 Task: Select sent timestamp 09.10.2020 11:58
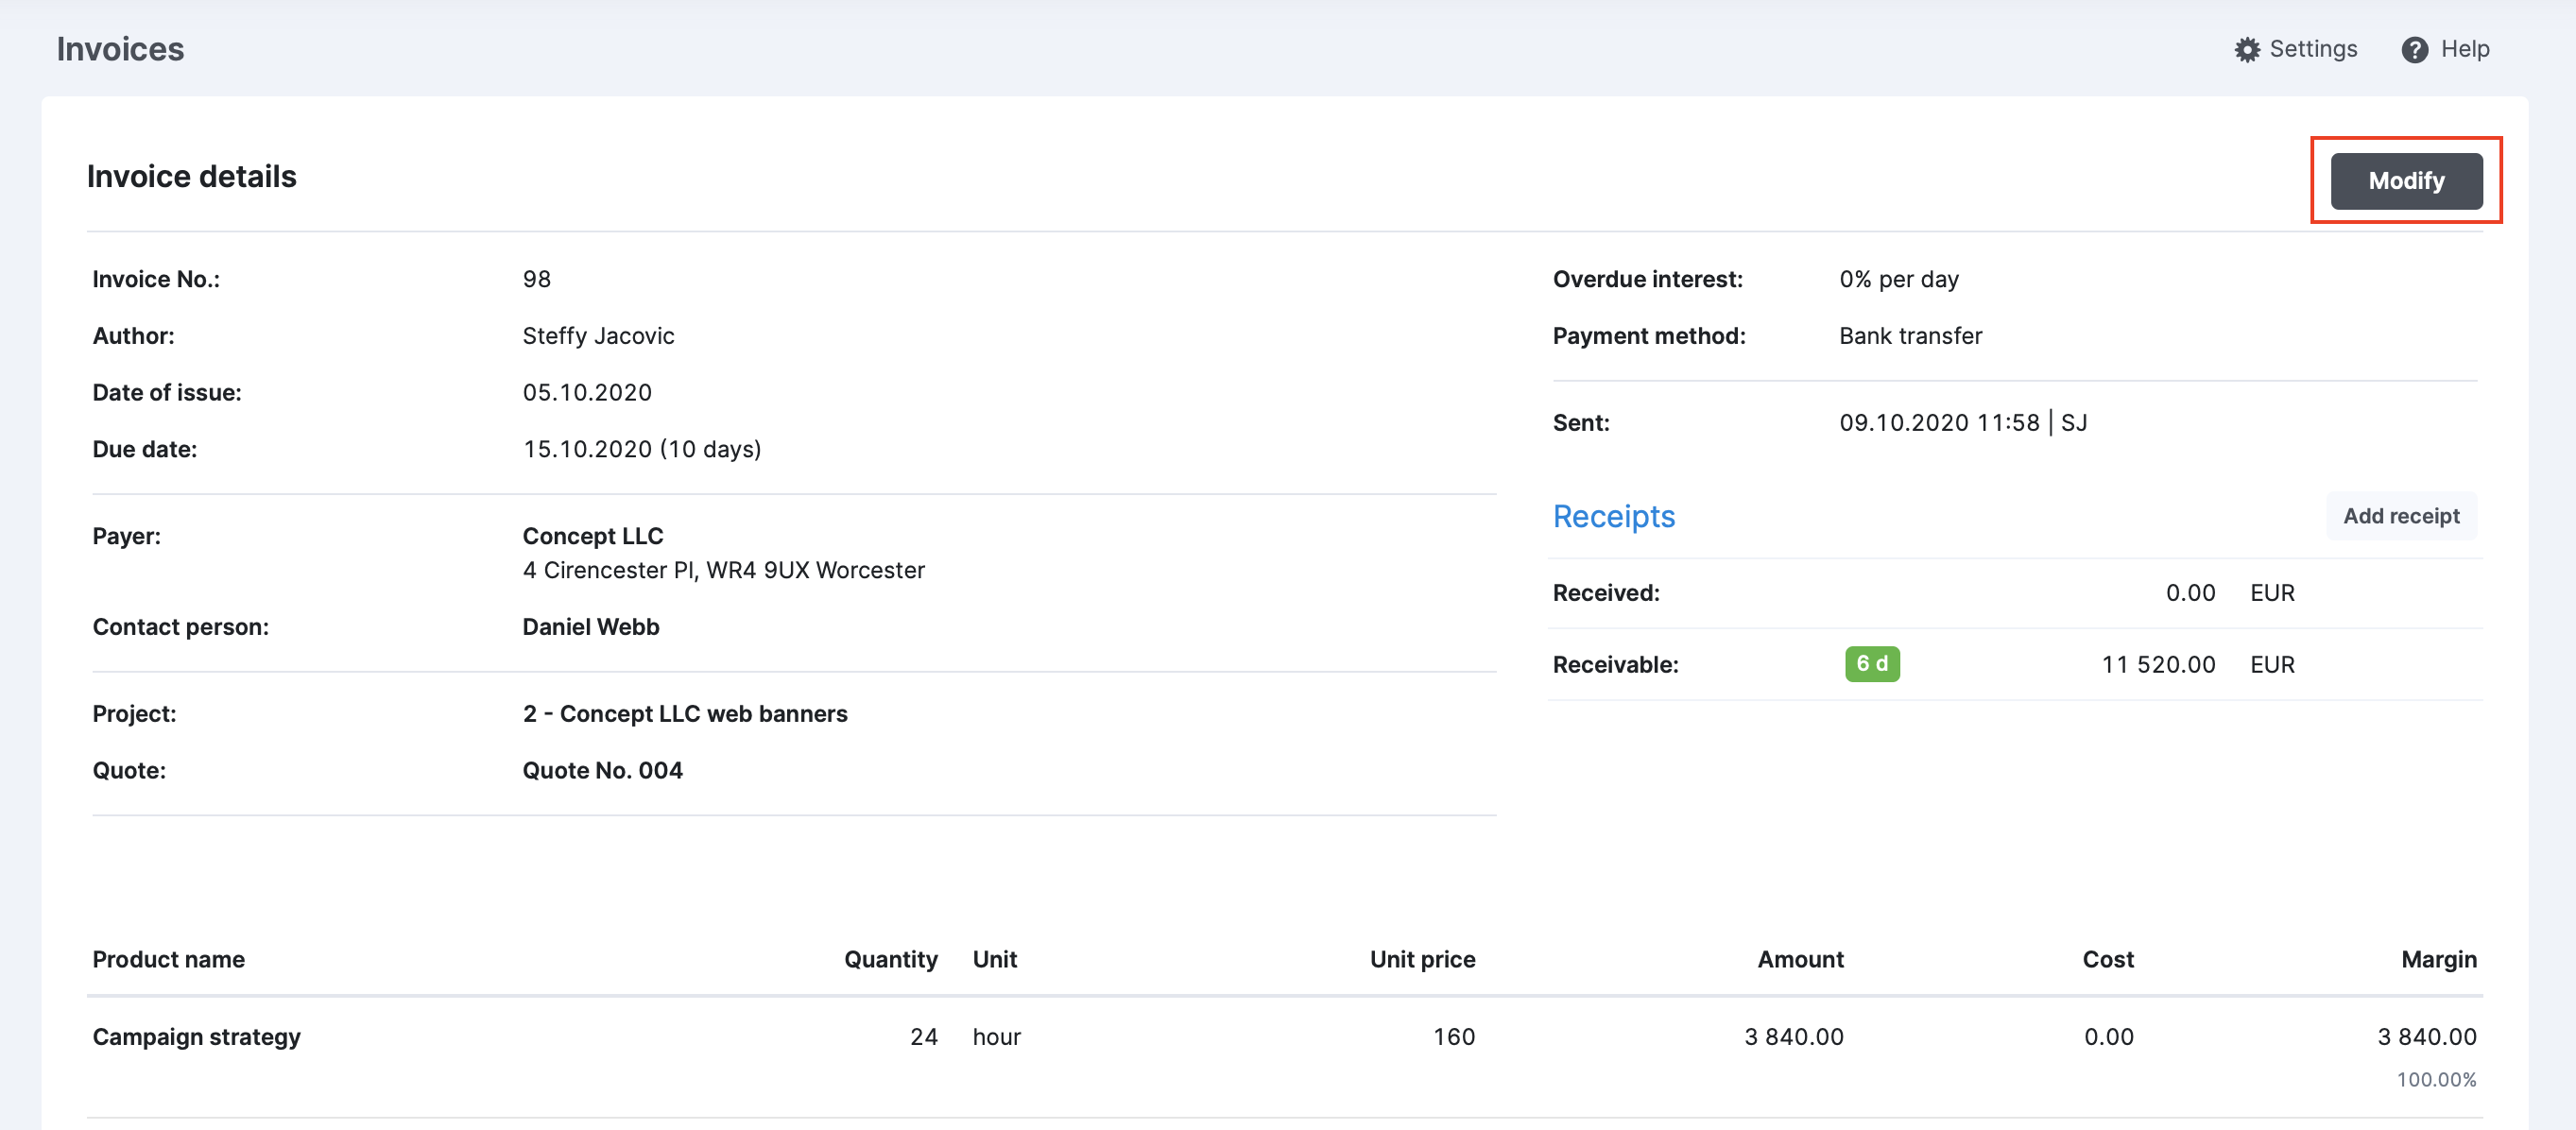[1938, 423]
